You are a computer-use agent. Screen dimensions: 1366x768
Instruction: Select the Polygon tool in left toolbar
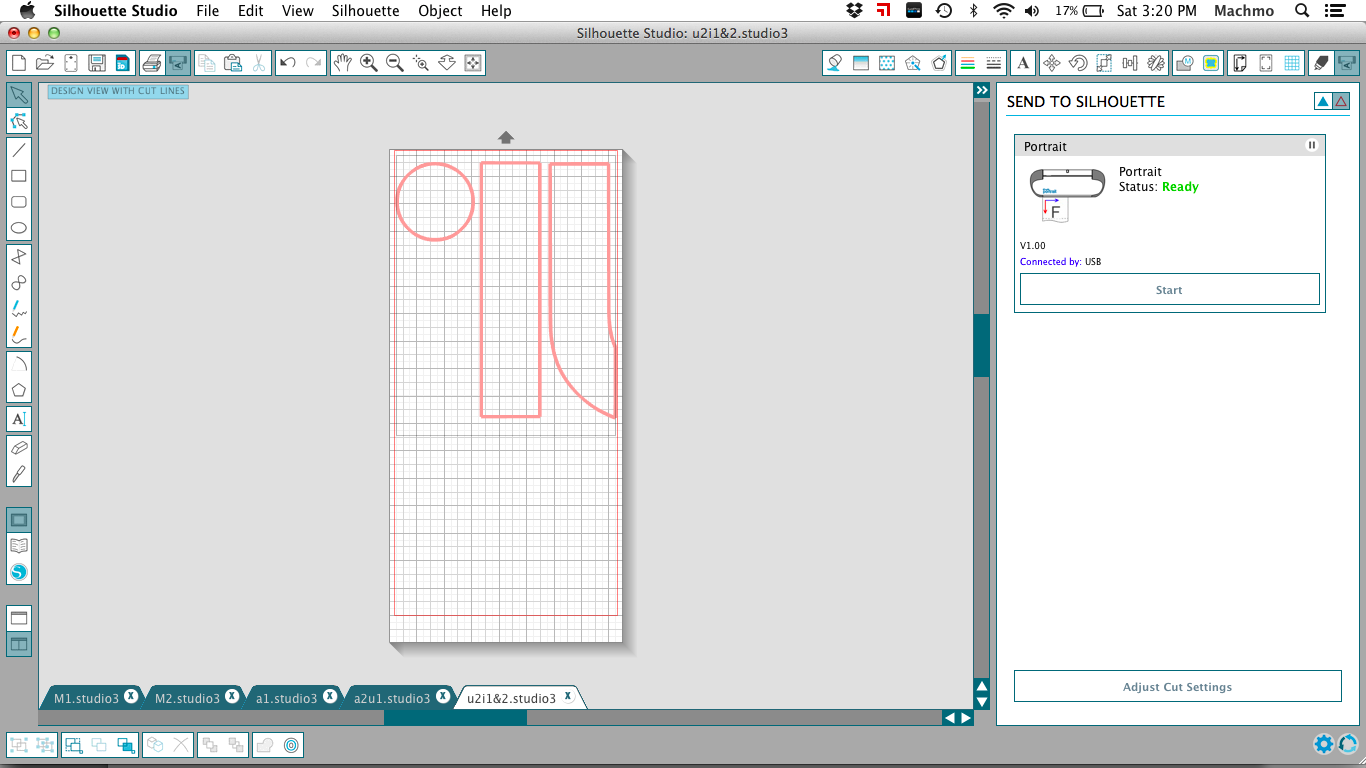(19, 390)
